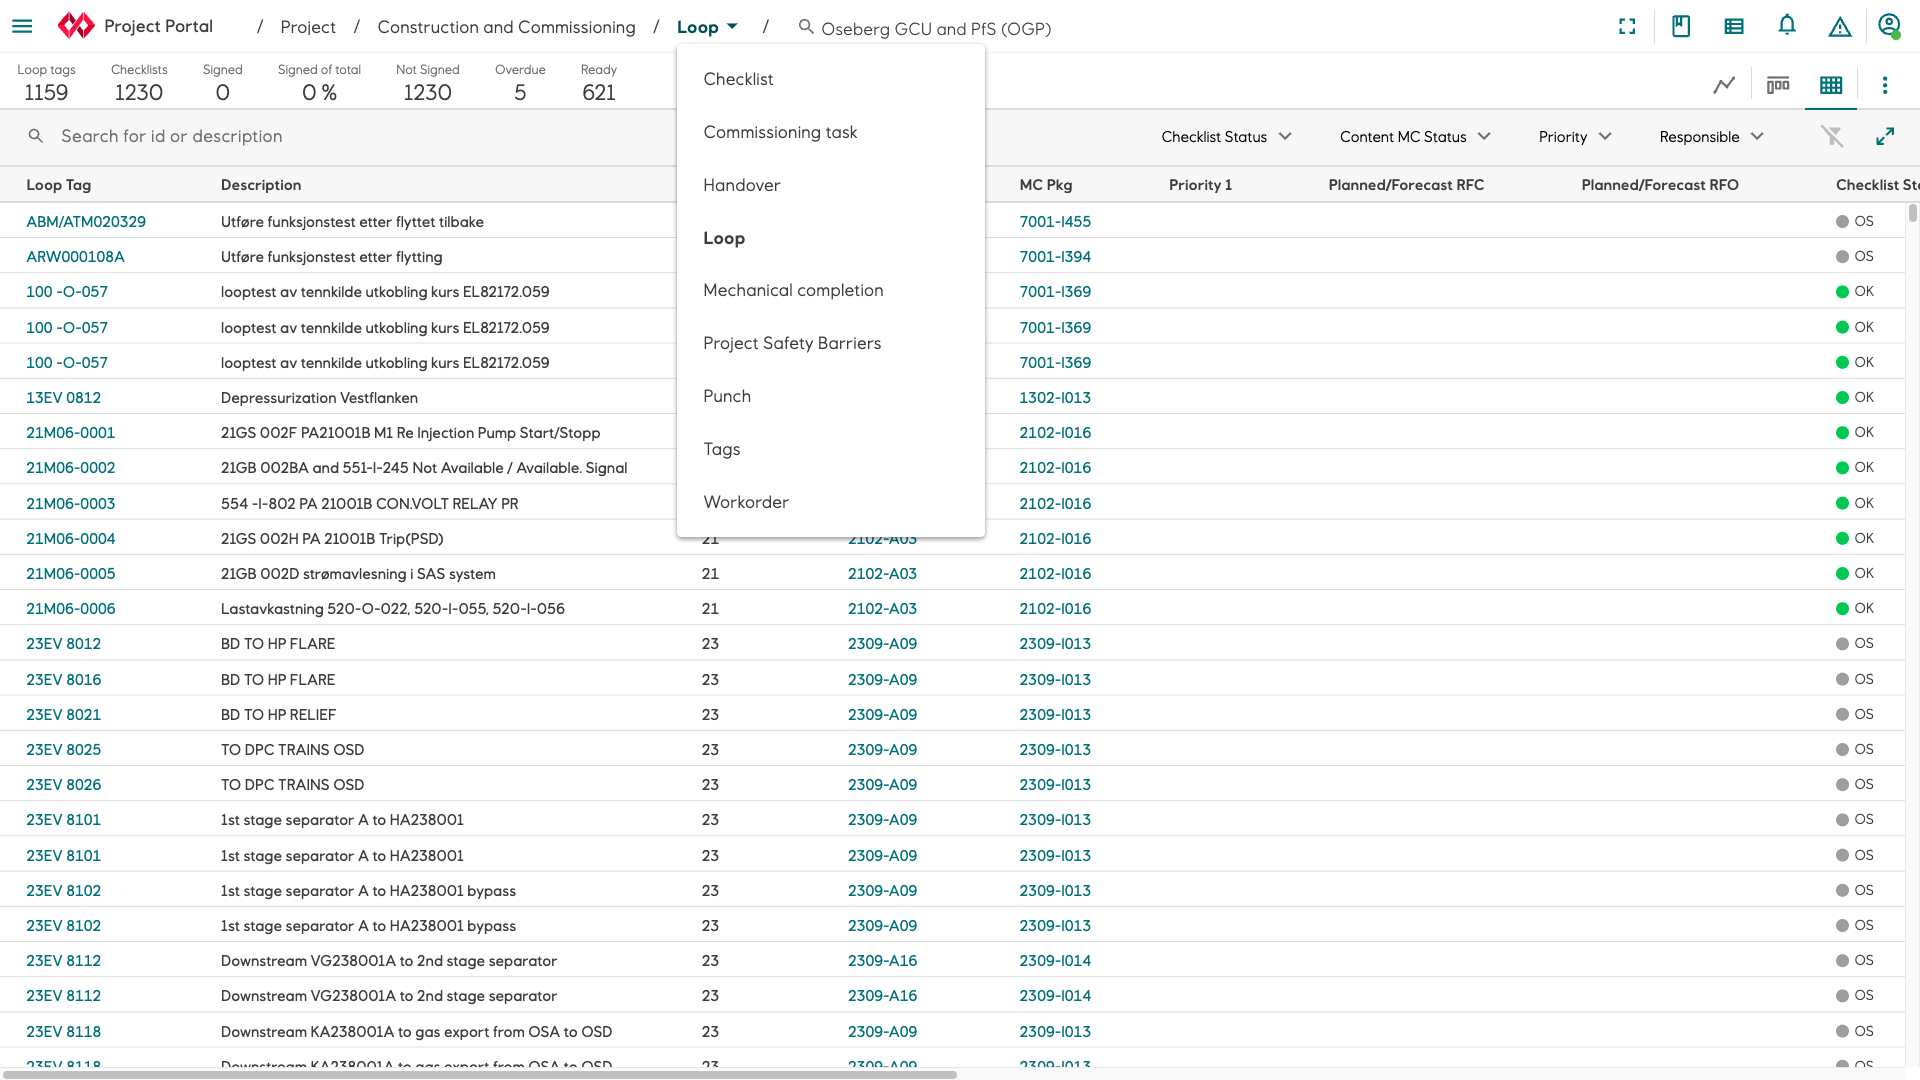Viewport: 1920px width, 1080px height.
Task: Open the hamburger navigation menu
Action: pos(22,27)
